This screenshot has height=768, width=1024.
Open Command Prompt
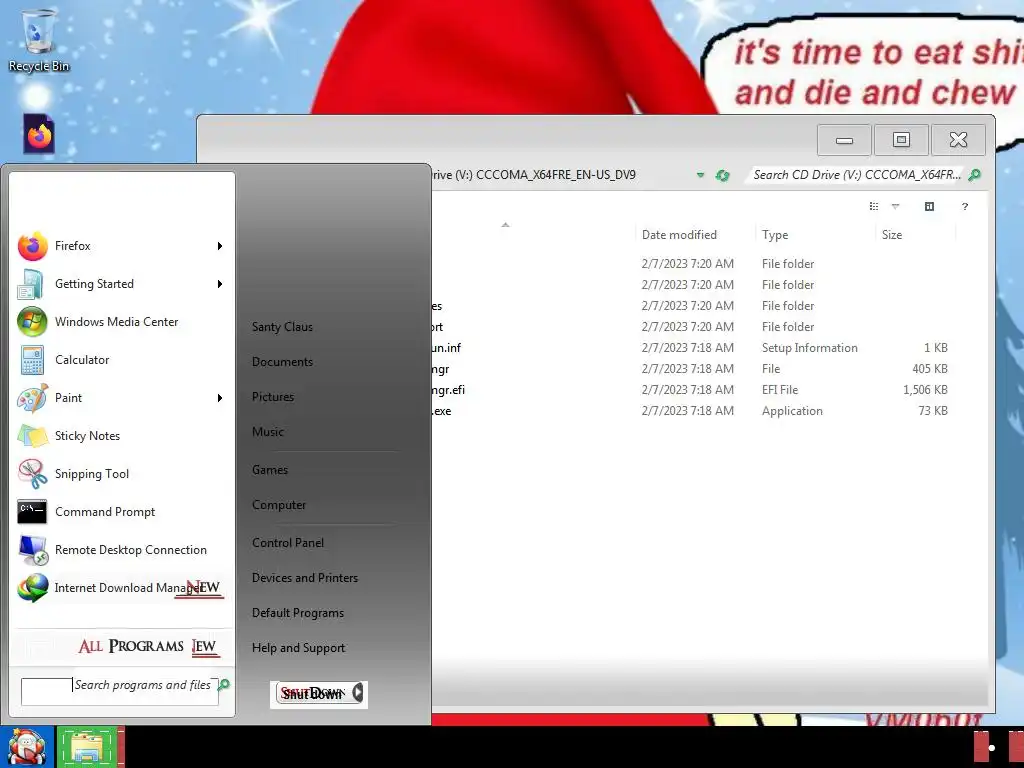coord(120,511)
